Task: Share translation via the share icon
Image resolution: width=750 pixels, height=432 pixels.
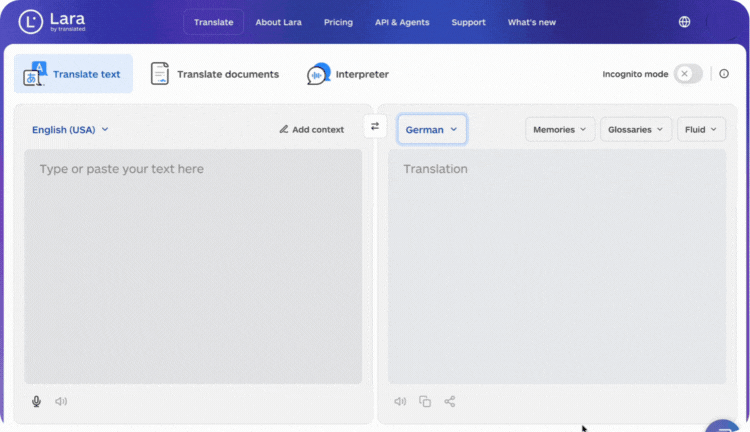Action: click(x=450, y=401)
